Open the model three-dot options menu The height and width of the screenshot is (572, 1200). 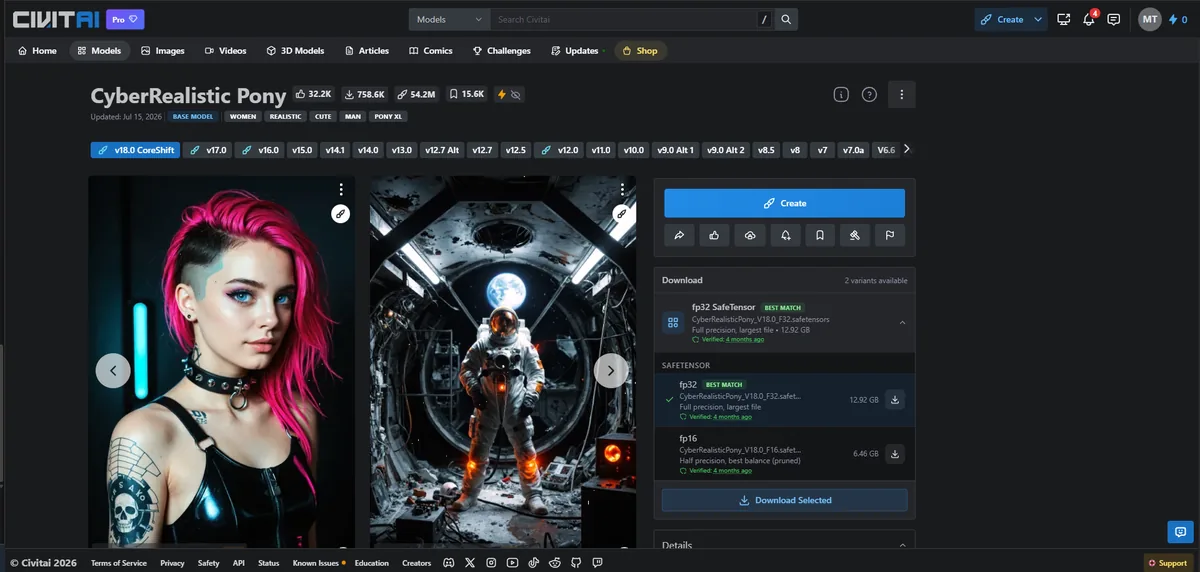pyautogui.click(x=901, y=94)
